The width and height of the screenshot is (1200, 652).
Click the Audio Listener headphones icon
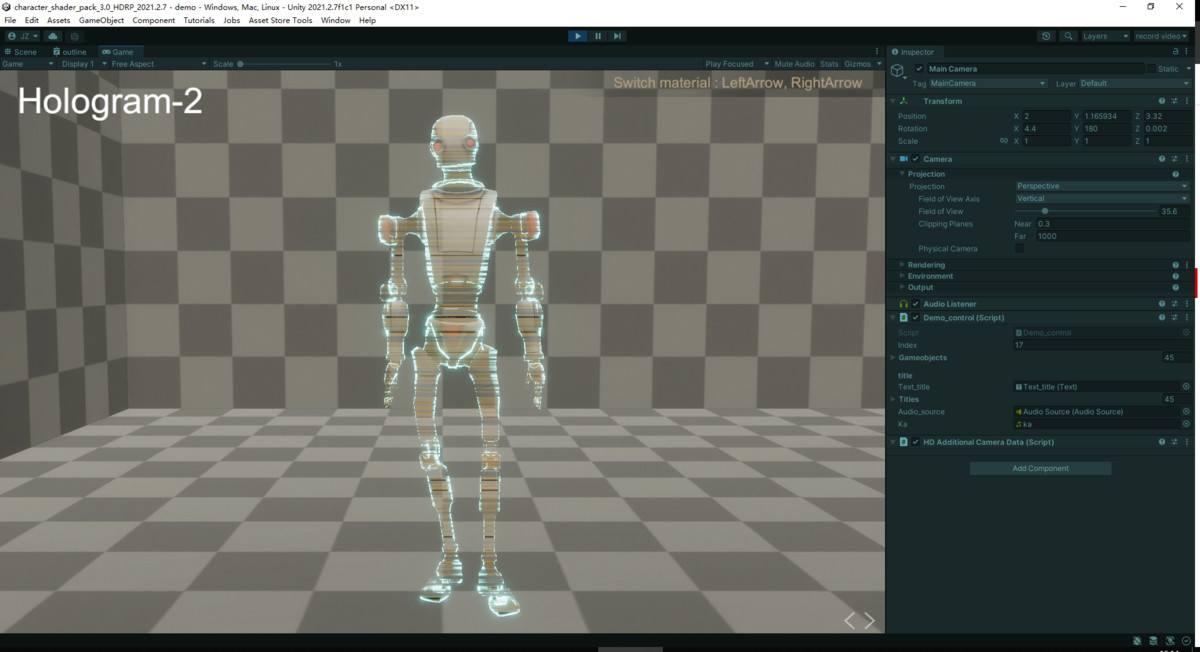point(903,303)
